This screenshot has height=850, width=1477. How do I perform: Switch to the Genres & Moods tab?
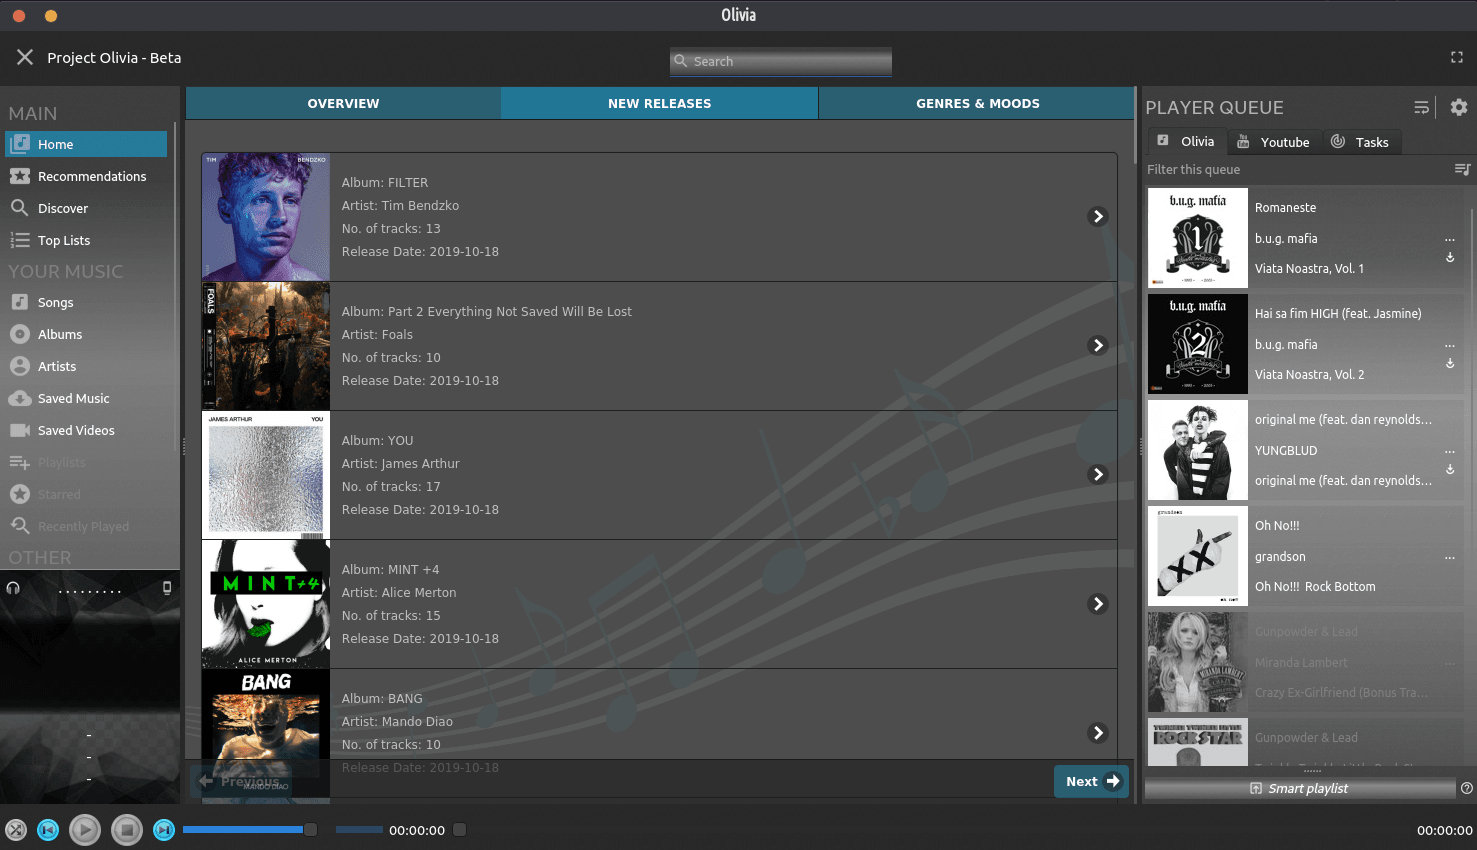[977, 103]
